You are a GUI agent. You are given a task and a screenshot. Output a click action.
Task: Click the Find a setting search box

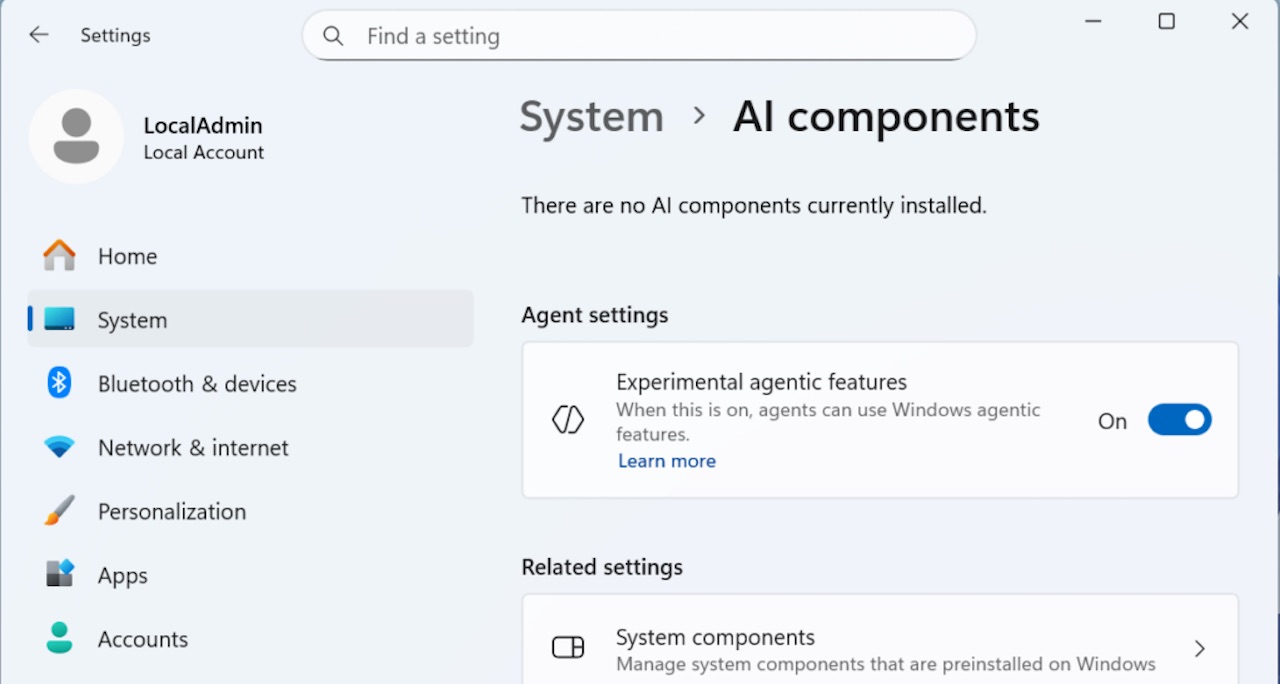[640, 36]
